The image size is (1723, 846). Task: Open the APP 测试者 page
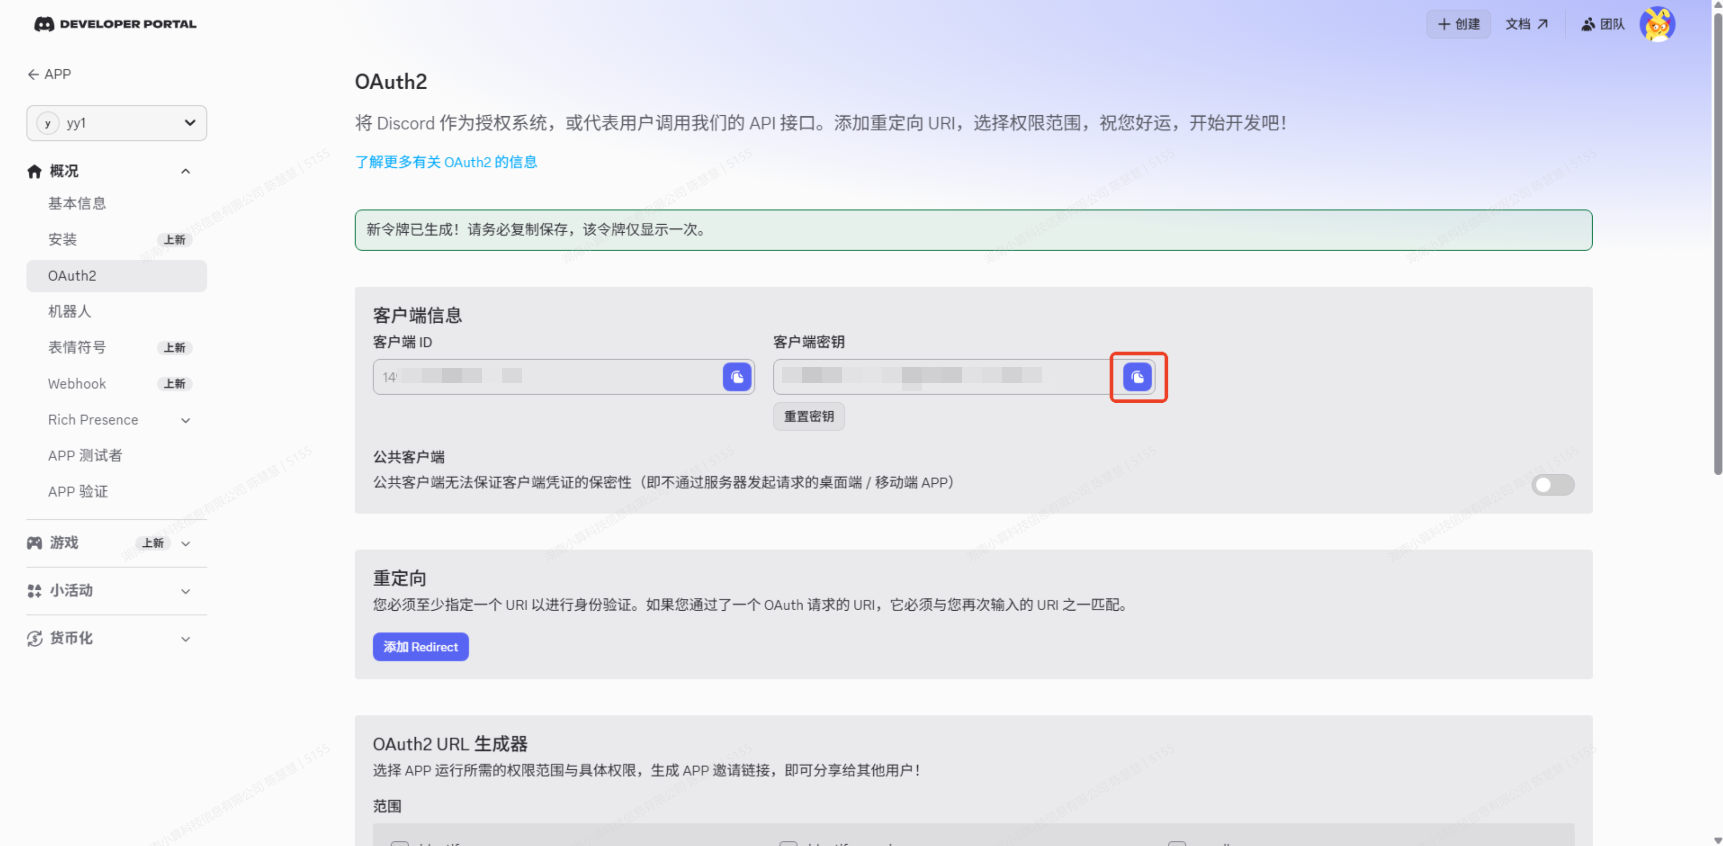[117, 456]
